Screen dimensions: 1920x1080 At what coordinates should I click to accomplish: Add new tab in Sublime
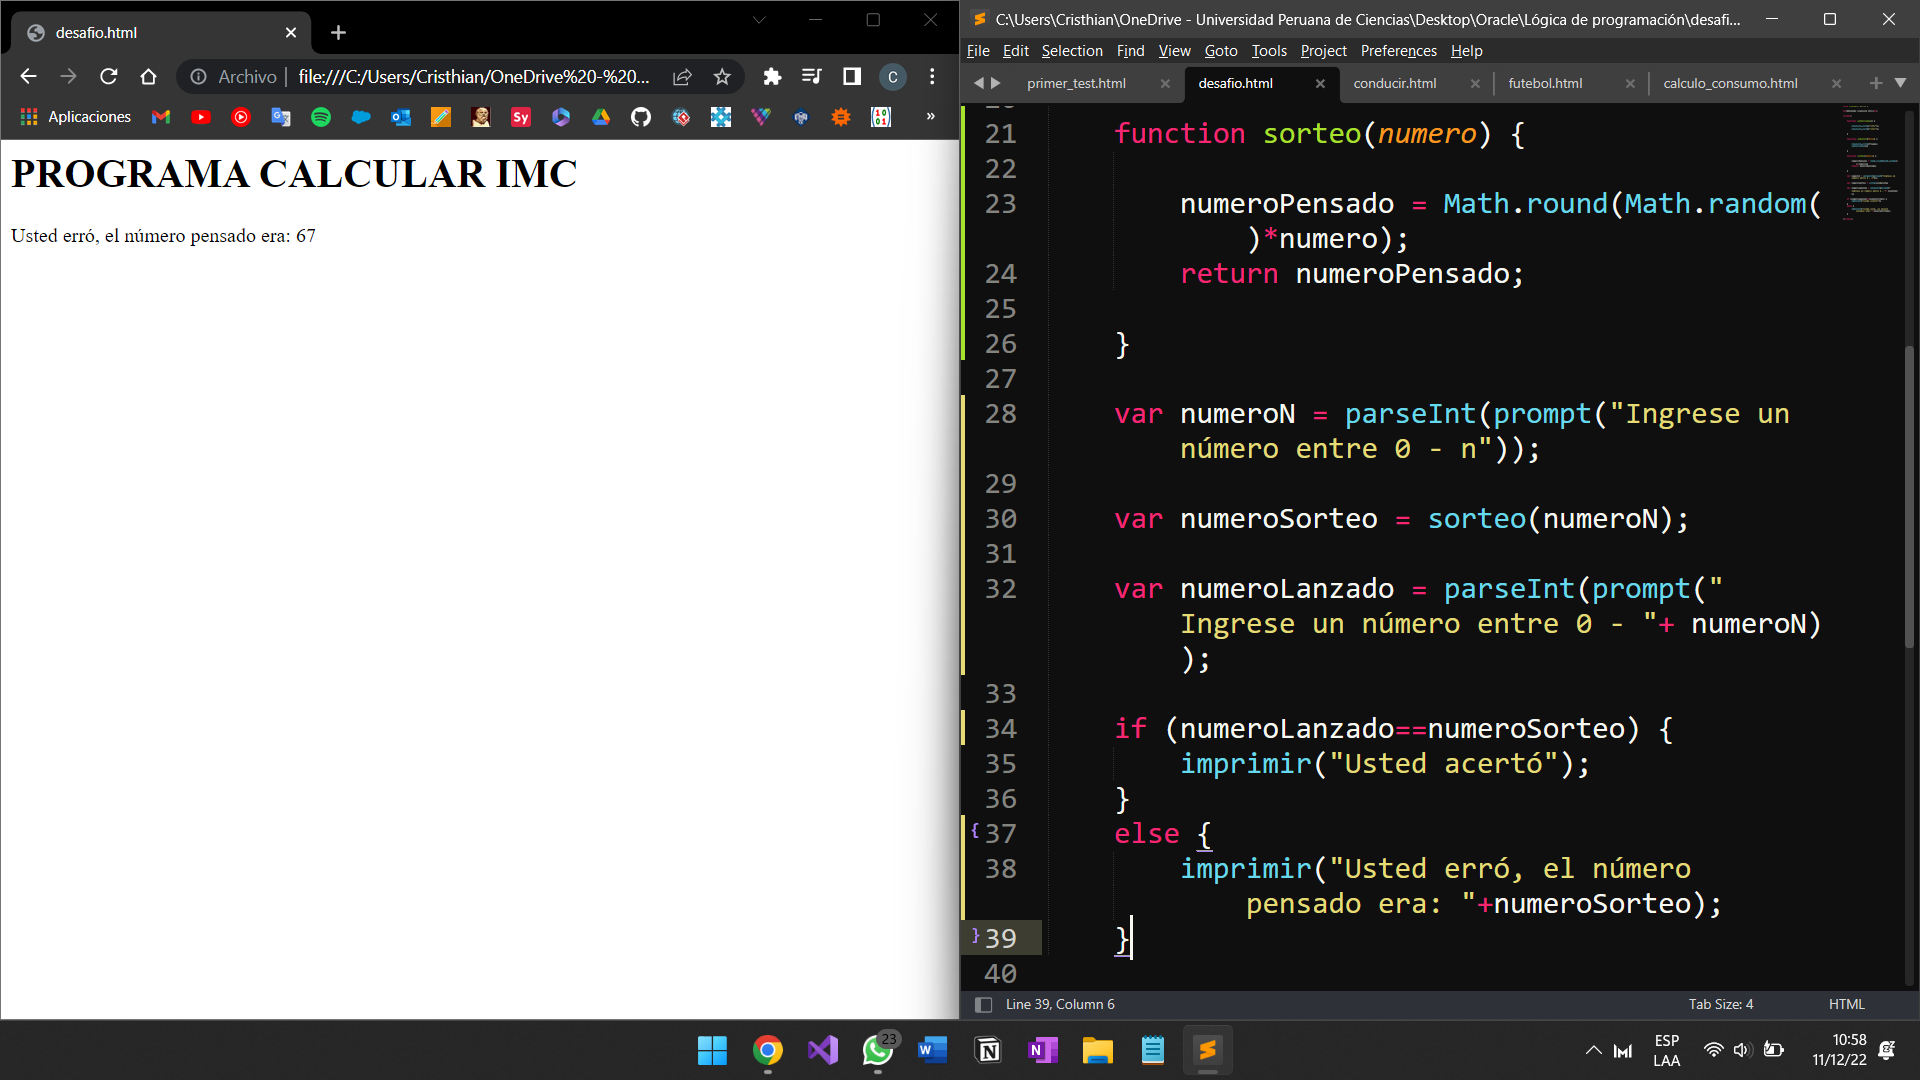[x=1876, y=83]
